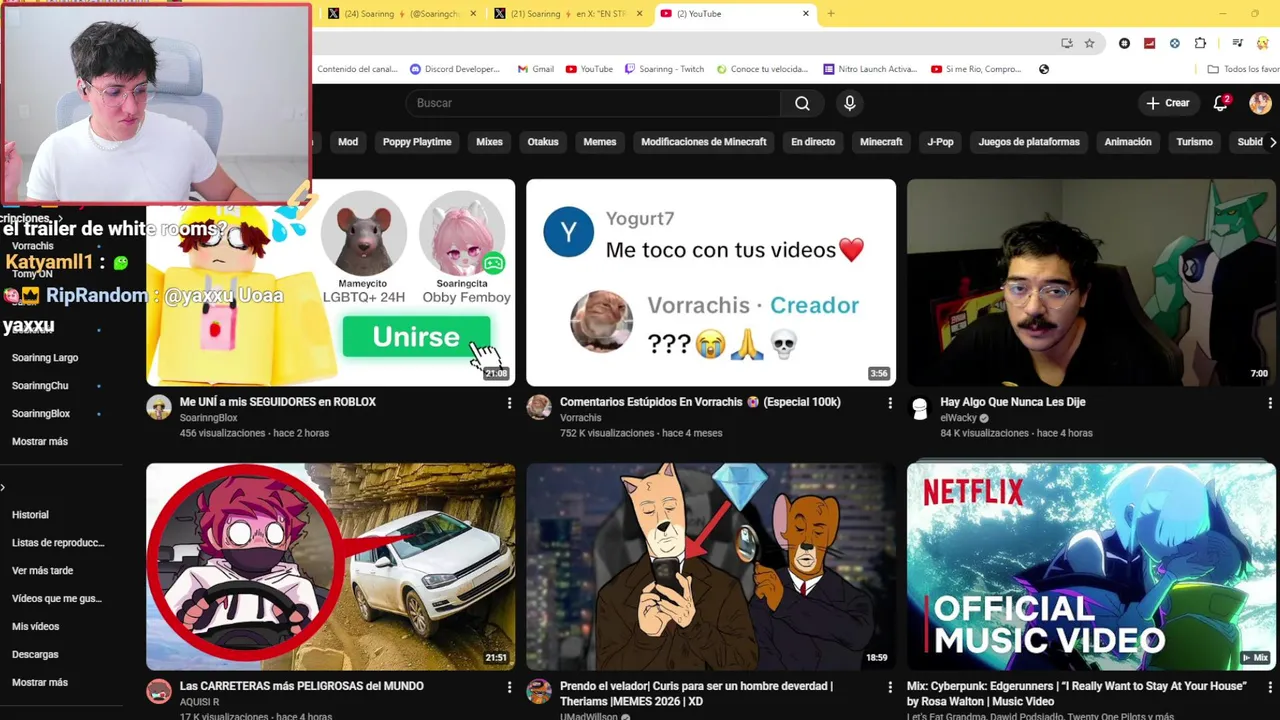Image resolution: width=1280 pixels, height=720 pixels.
Task: Focus the Buscar search field
Action: pyautogui.click(x=595, y=103)
